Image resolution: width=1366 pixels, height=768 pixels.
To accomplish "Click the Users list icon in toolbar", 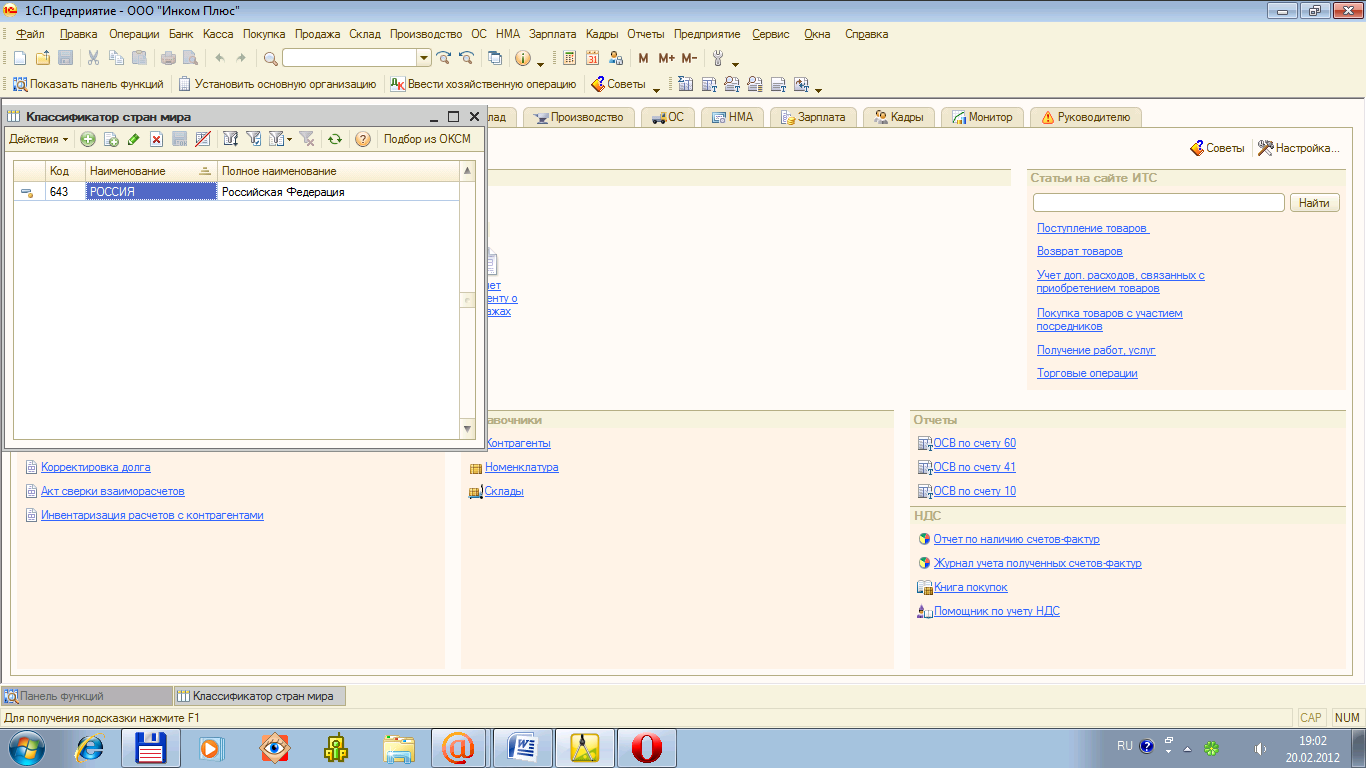I will [616, 58].
